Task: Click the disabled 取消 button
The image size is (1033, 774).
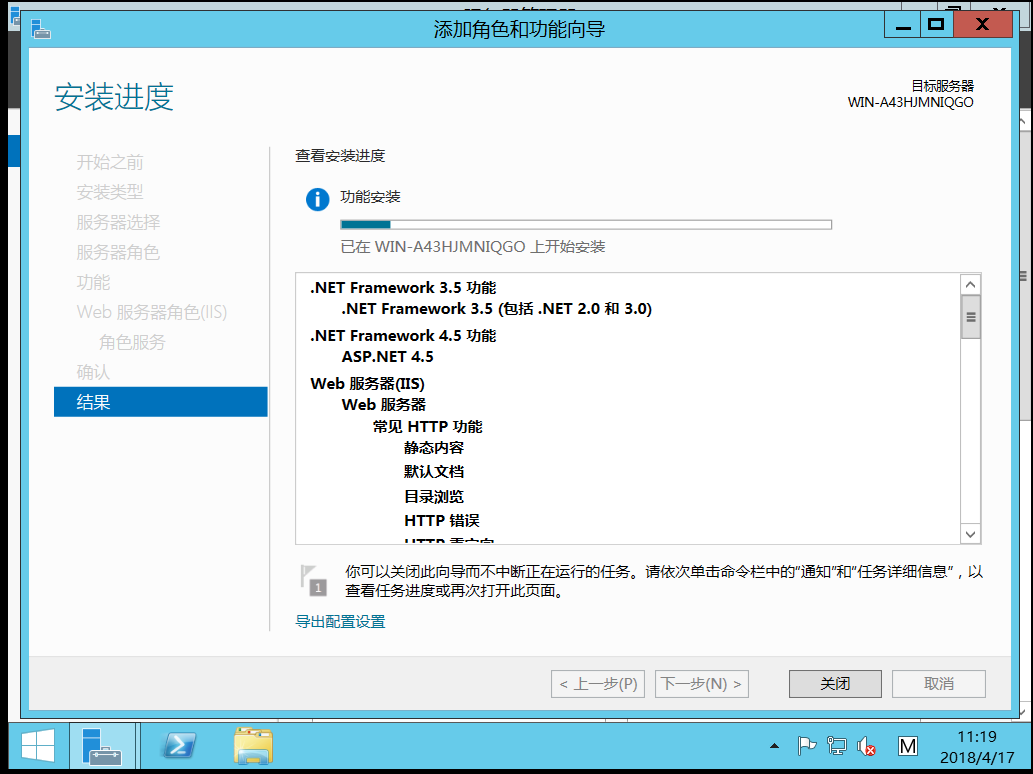Action: point(939,684)
